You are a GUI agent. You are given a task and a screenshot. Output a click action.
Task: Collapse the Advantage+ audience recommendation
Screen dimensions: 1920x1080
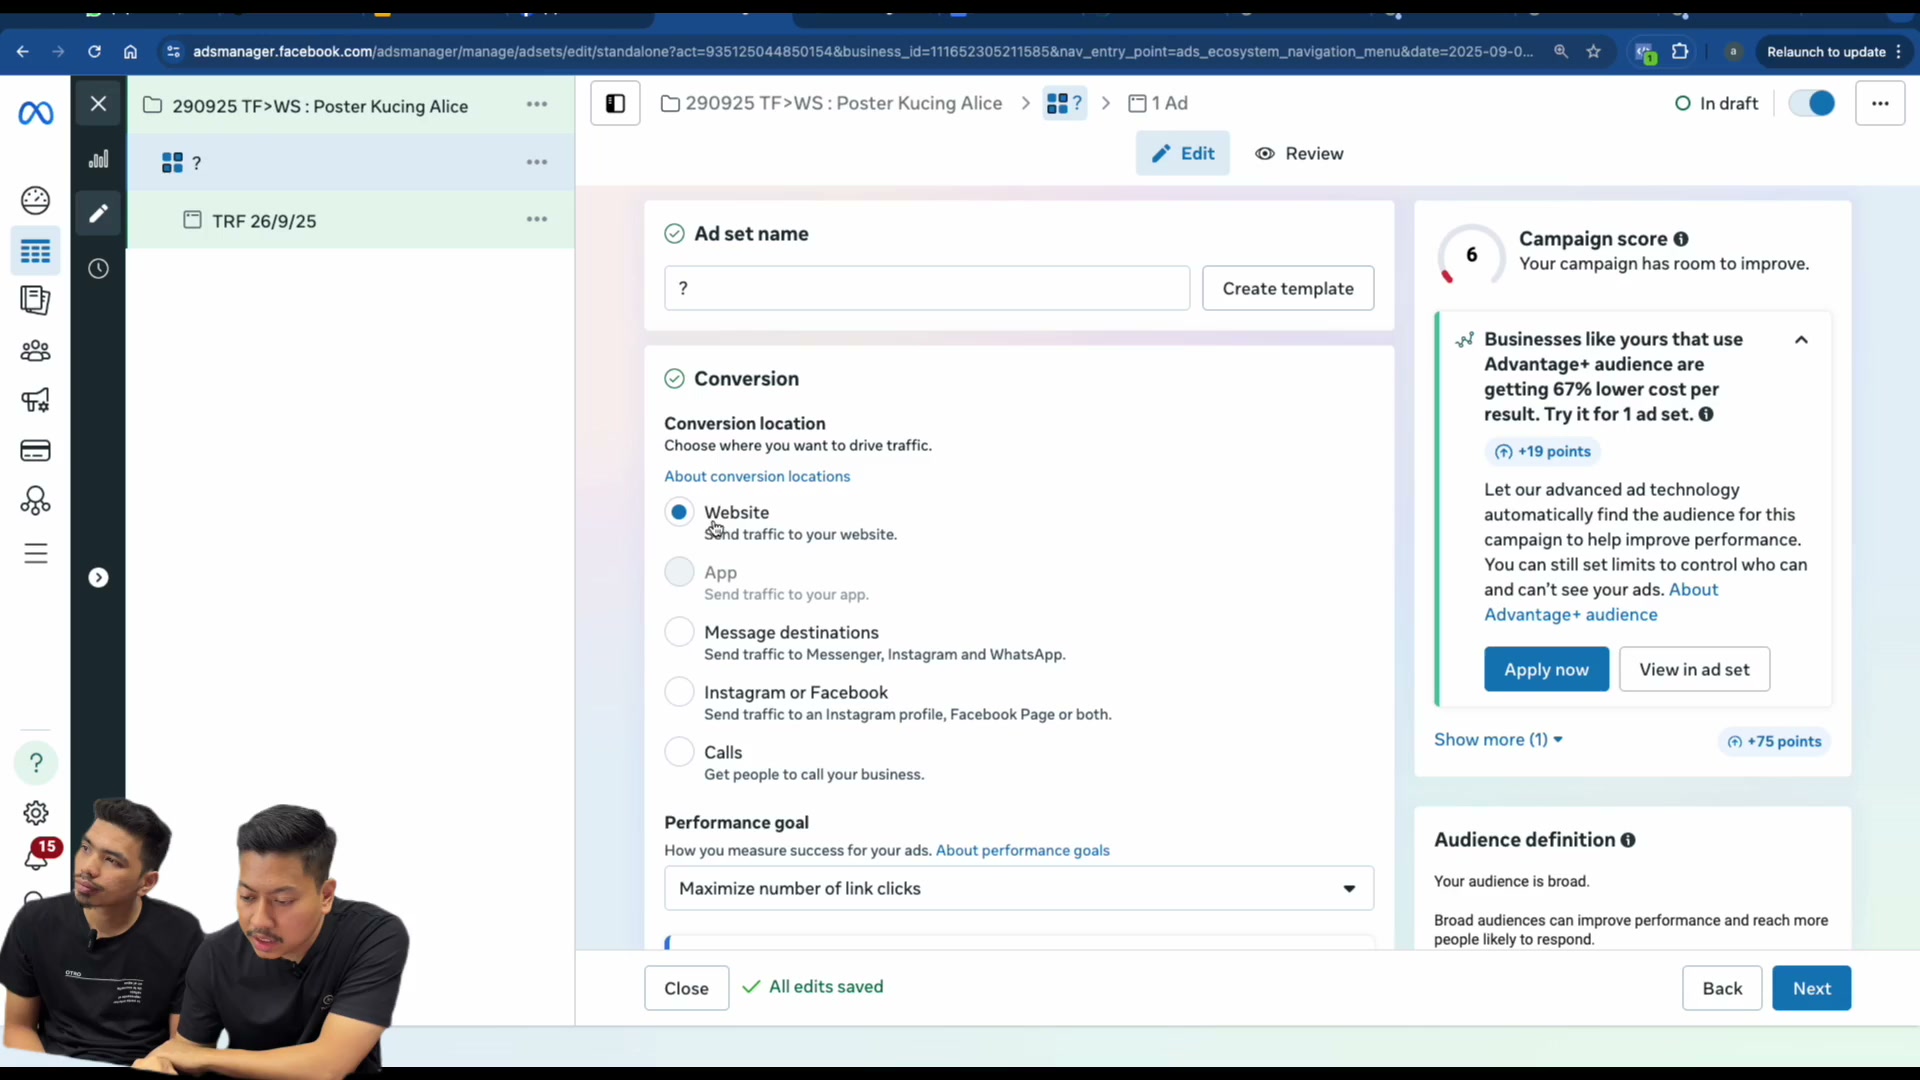point(1801,340)
